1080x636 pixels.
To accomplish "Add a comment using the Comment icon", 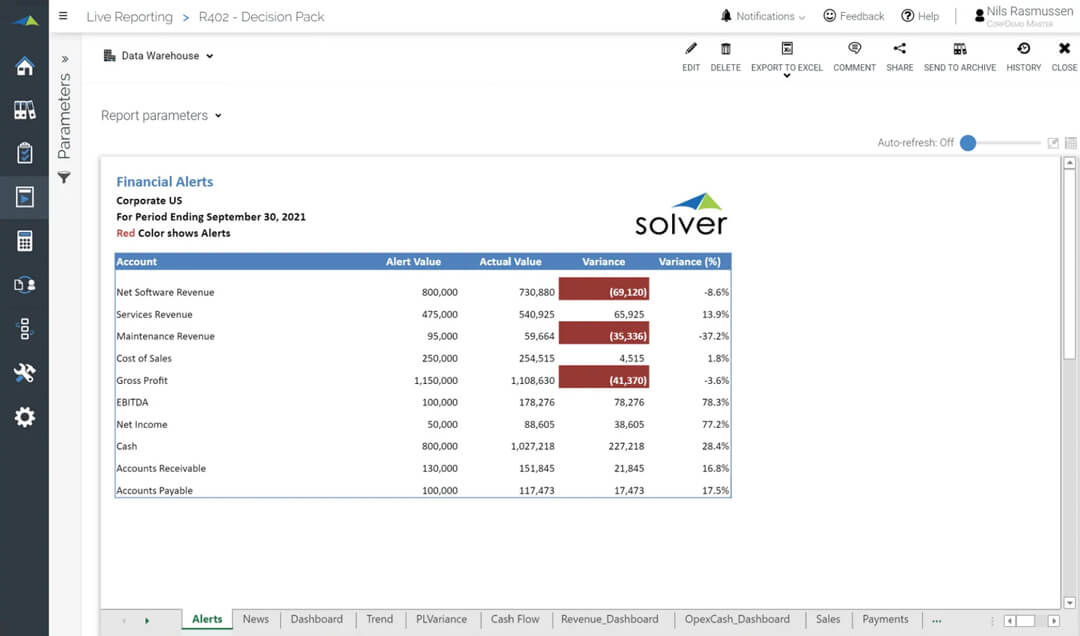I will (x=854, y=49).
